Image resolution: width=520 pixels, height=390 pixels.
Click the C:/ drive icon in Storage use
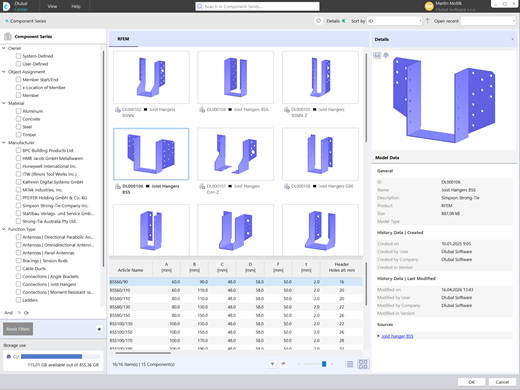point(9,356)
